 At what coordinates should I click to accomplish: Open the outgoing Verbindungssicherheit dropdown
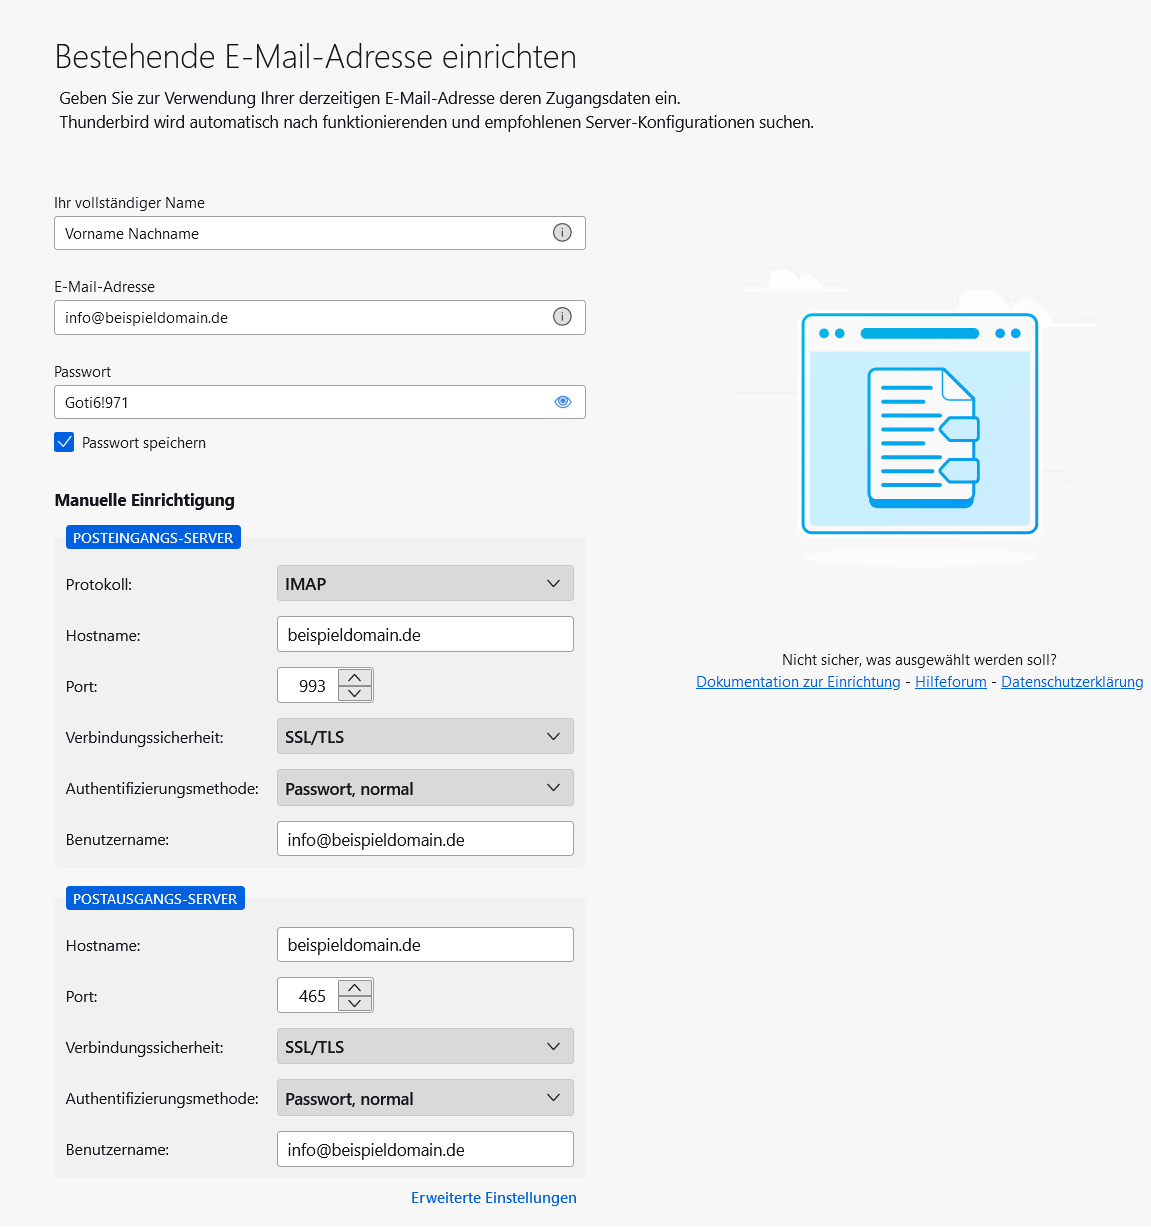pos(424,1046)
